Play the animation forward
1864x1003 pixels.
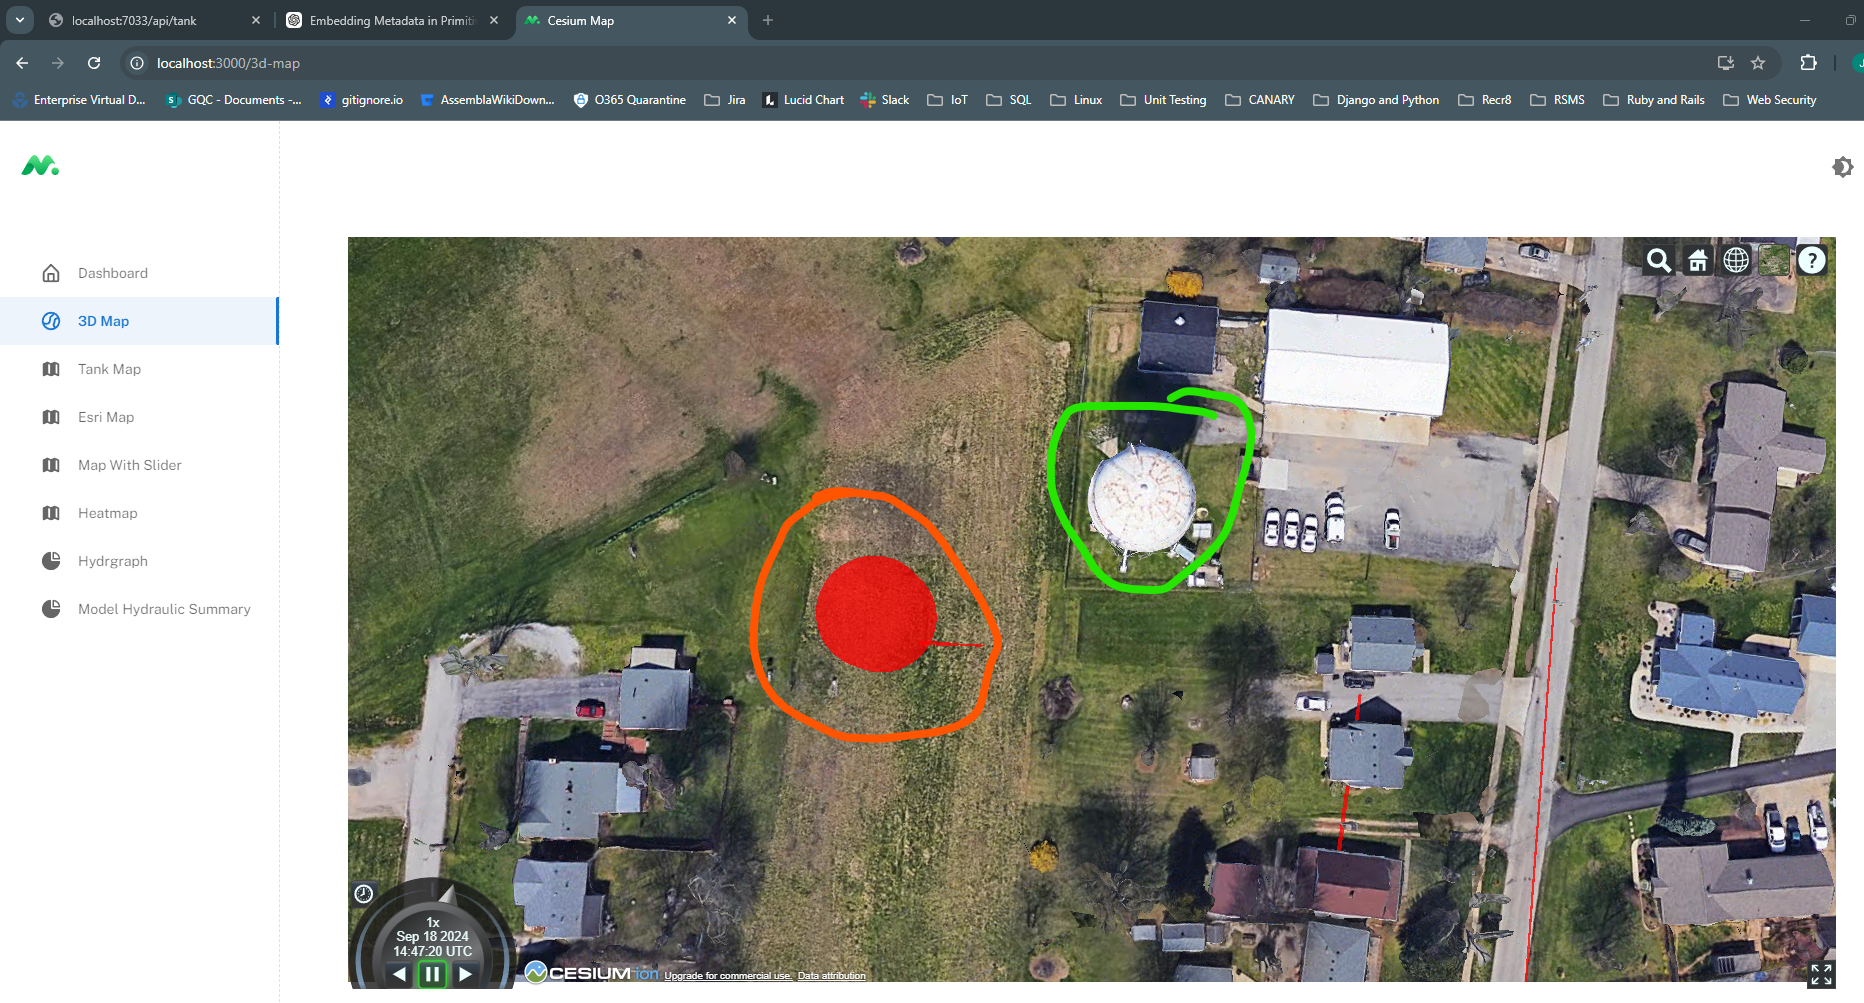(465, 974)
